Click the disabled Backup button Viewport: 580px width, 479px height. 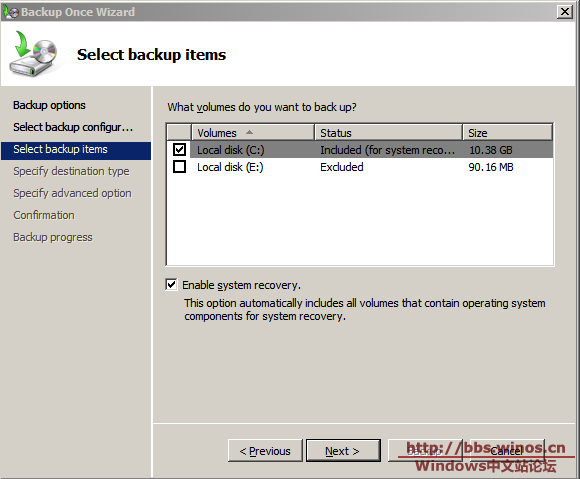tap(425, 451)
